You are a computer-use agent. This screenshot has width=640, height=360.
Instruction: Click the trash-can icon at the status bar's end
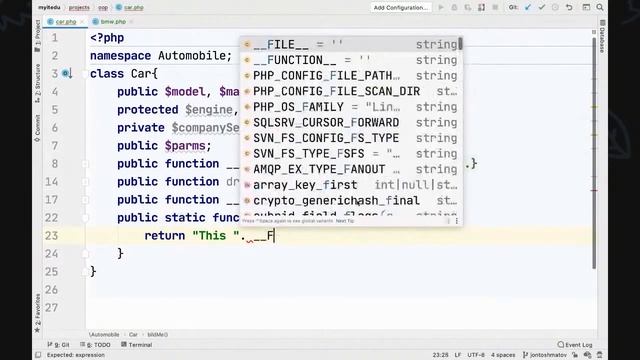point(600,355)
